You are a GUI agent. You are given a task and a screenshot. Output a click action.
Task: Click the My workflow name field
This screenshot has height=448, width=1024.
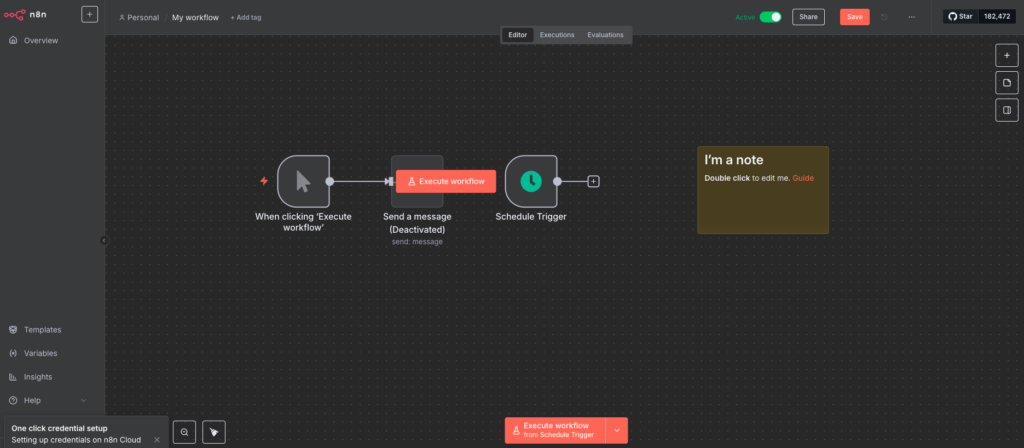tap(195, 18)
